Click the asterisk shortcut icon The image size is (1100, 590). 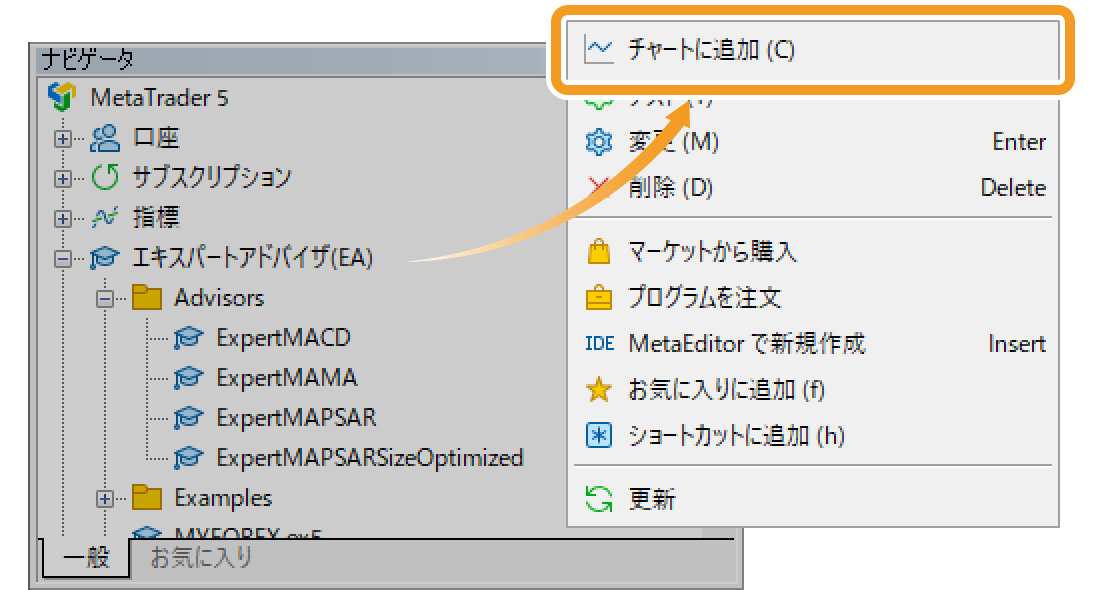[598, 436]
